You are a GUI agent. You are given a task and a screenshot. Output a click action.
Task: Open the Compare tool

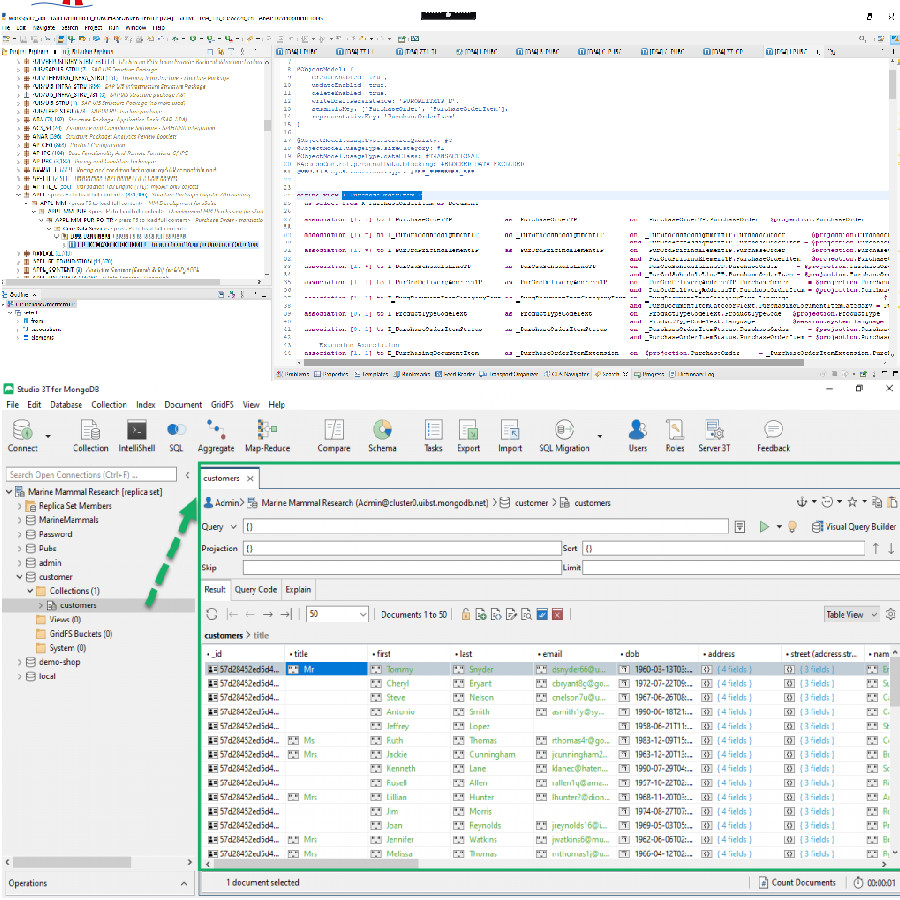333,432
